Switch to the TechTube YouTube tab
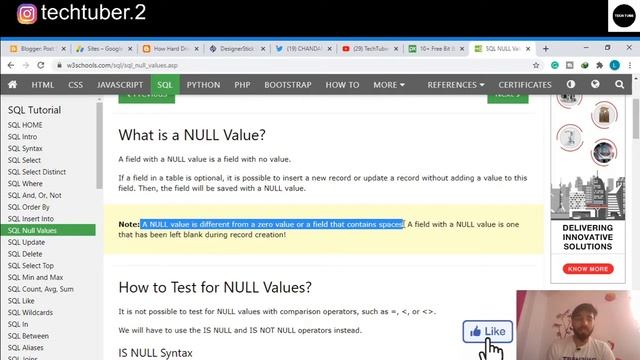Viewport: 640px width, 360px height. coord(370,49)
